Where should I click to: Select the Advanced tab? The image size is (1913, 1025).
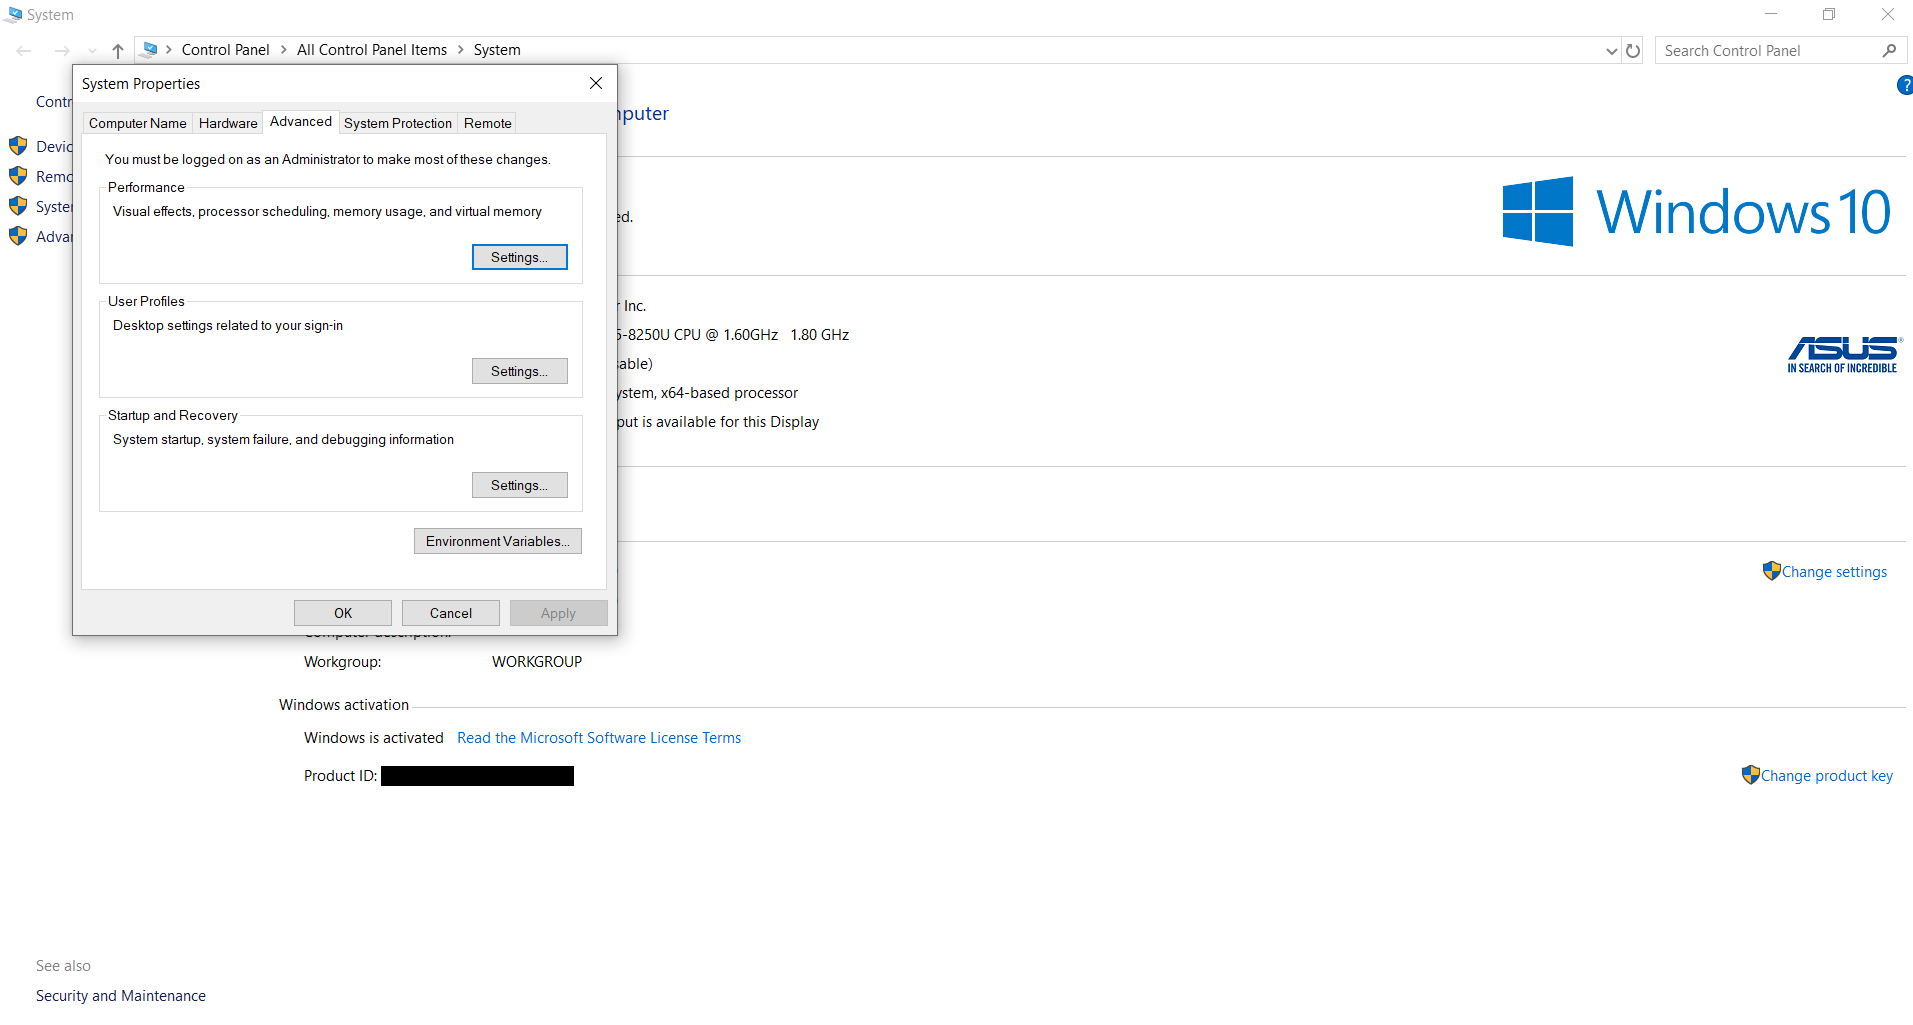[301, 121]
